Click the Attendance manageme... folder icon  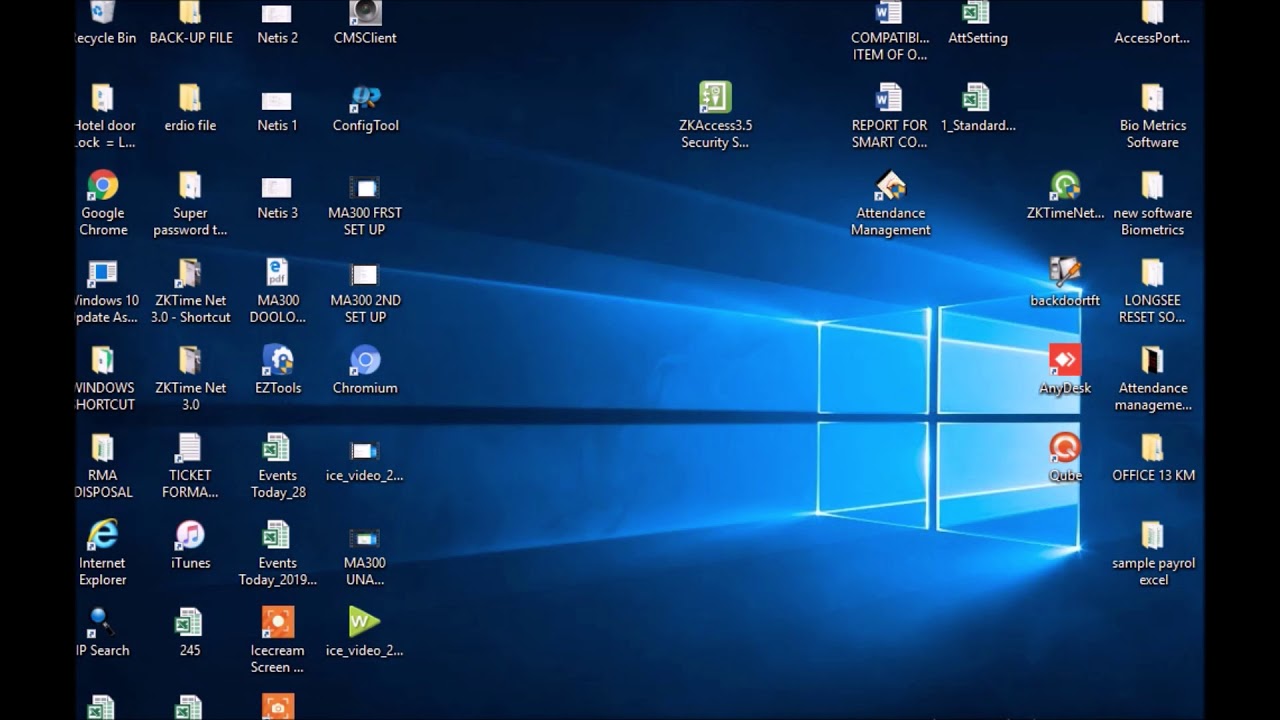click(1152, 378)
